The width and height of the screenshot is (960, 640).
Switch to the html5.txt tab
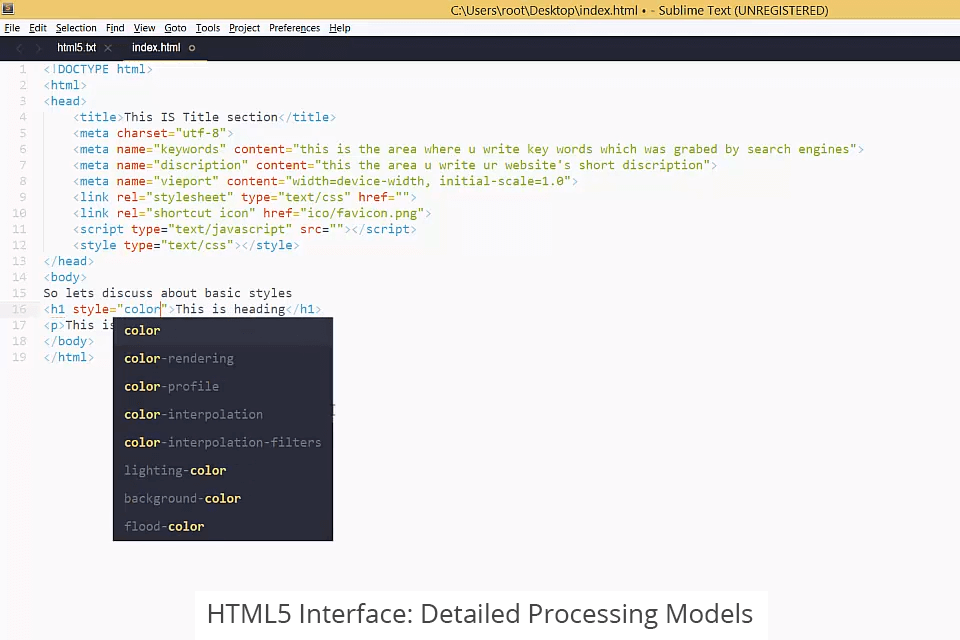[77, 48]
